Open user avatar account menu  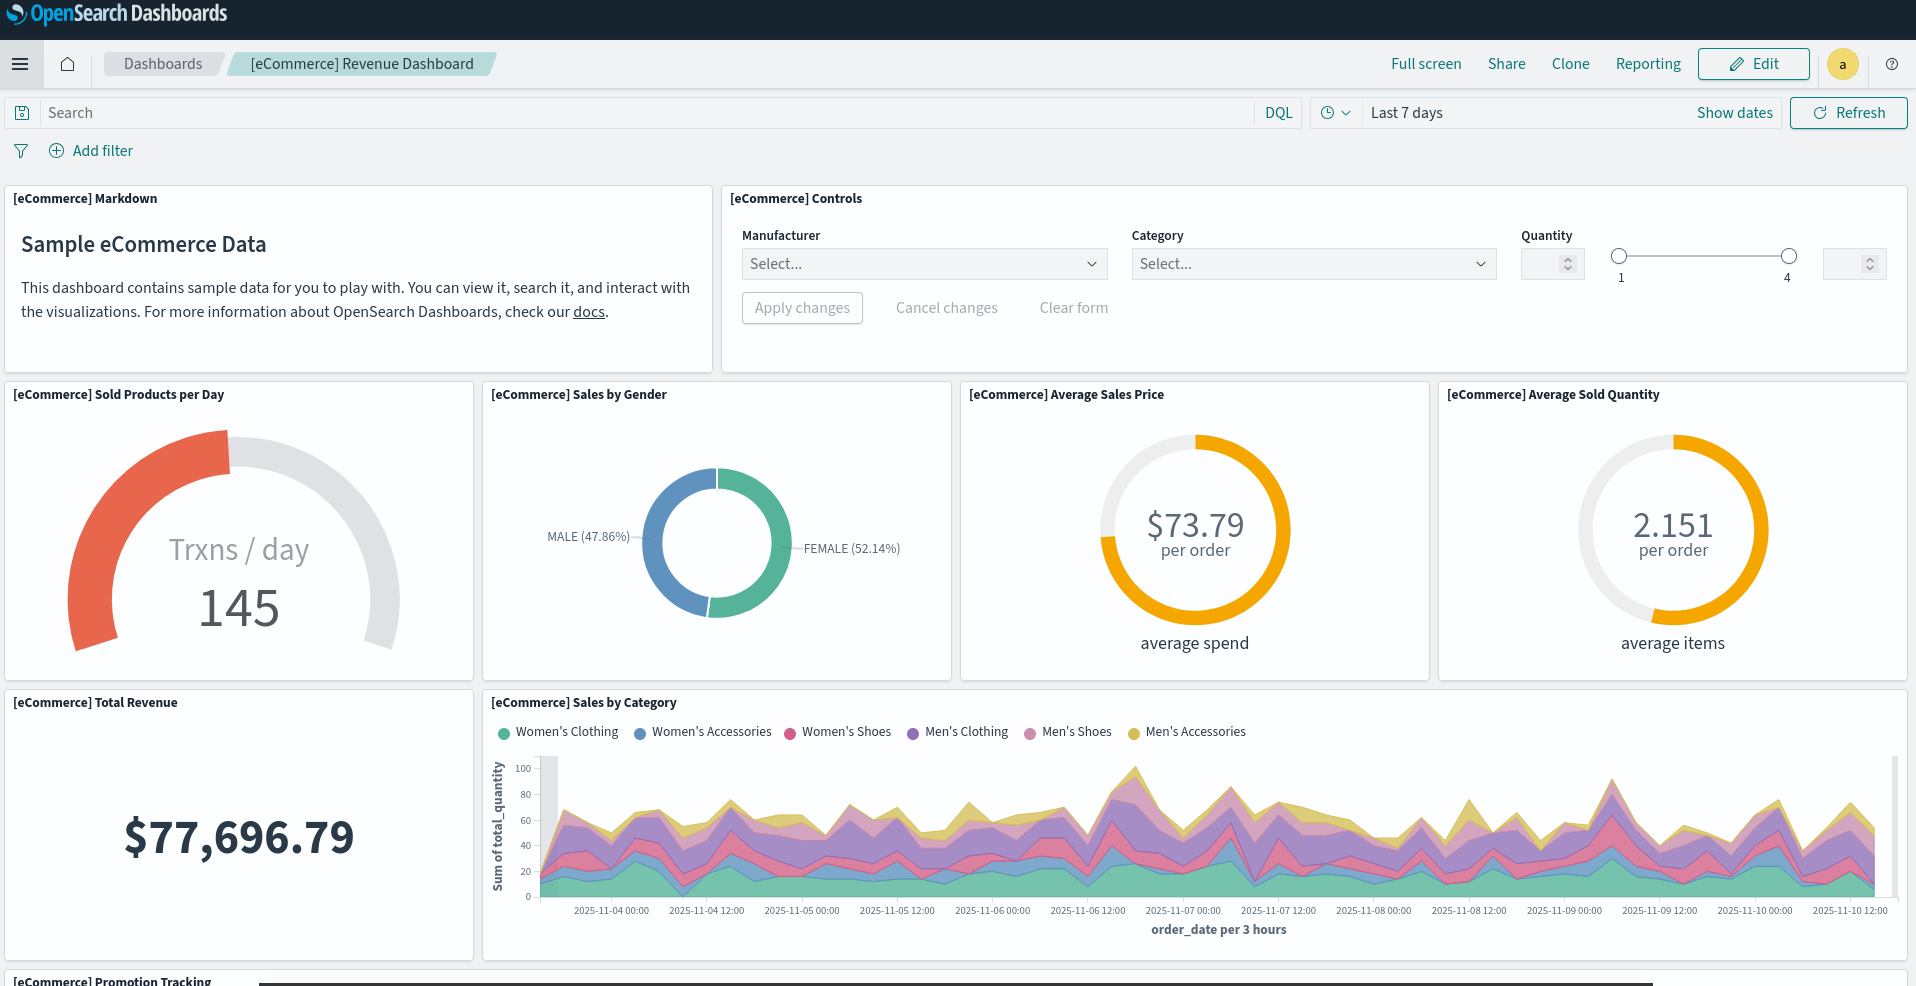click(1842, 64)
